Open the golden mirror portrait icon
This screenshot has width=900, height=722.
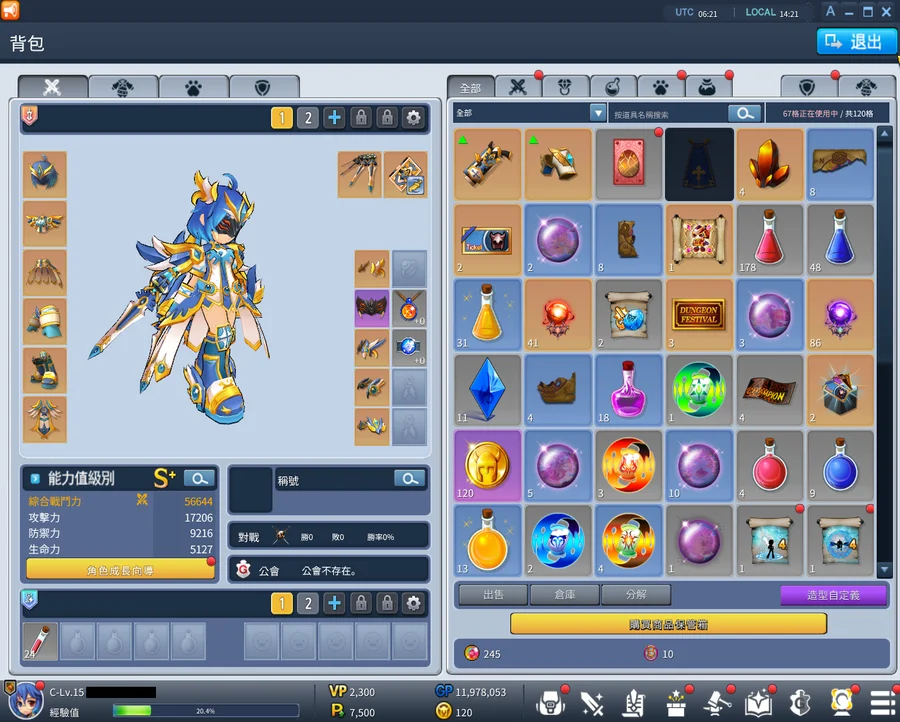pyautogui.click(x=841, y=702)
